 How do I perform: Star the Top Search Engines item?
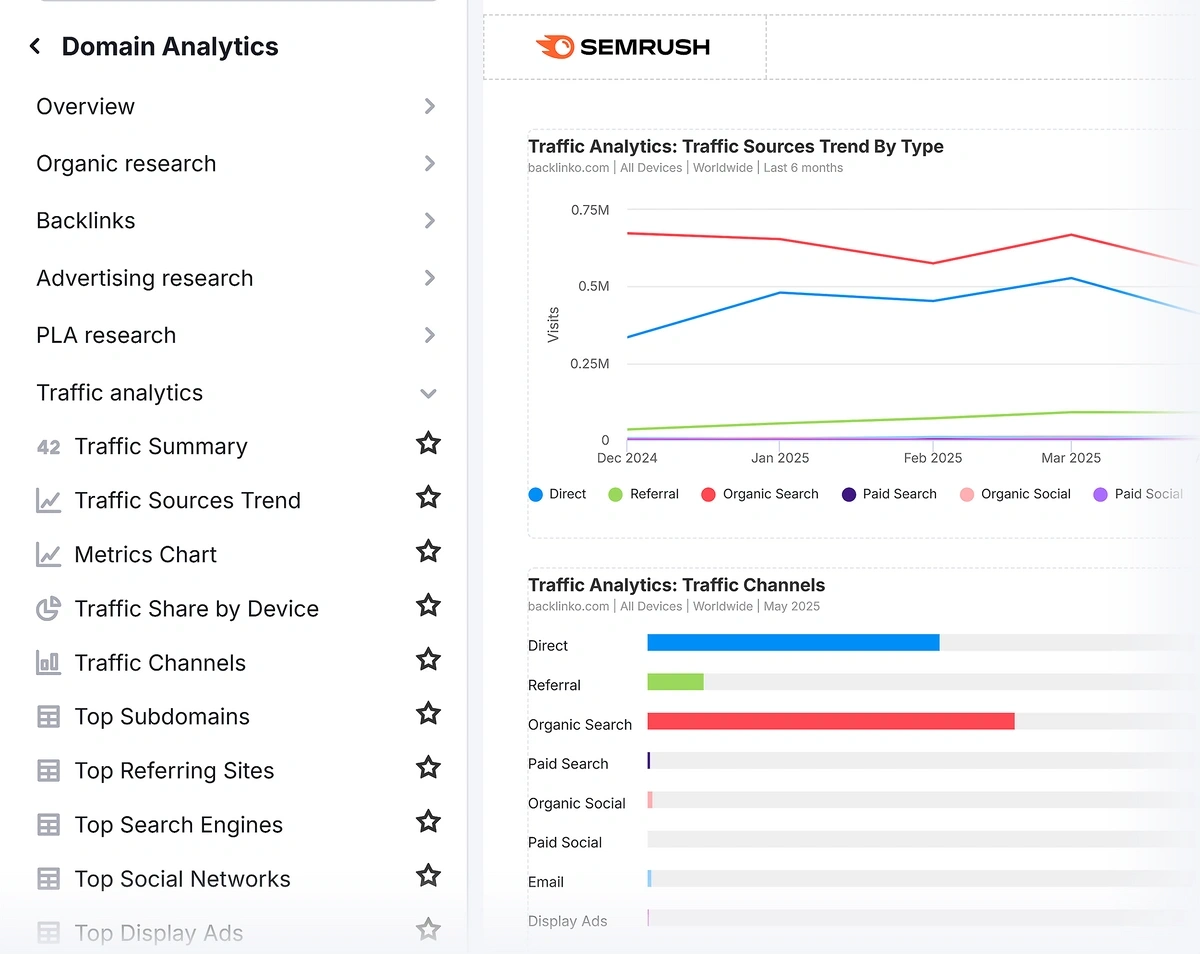tap(428, 821)
